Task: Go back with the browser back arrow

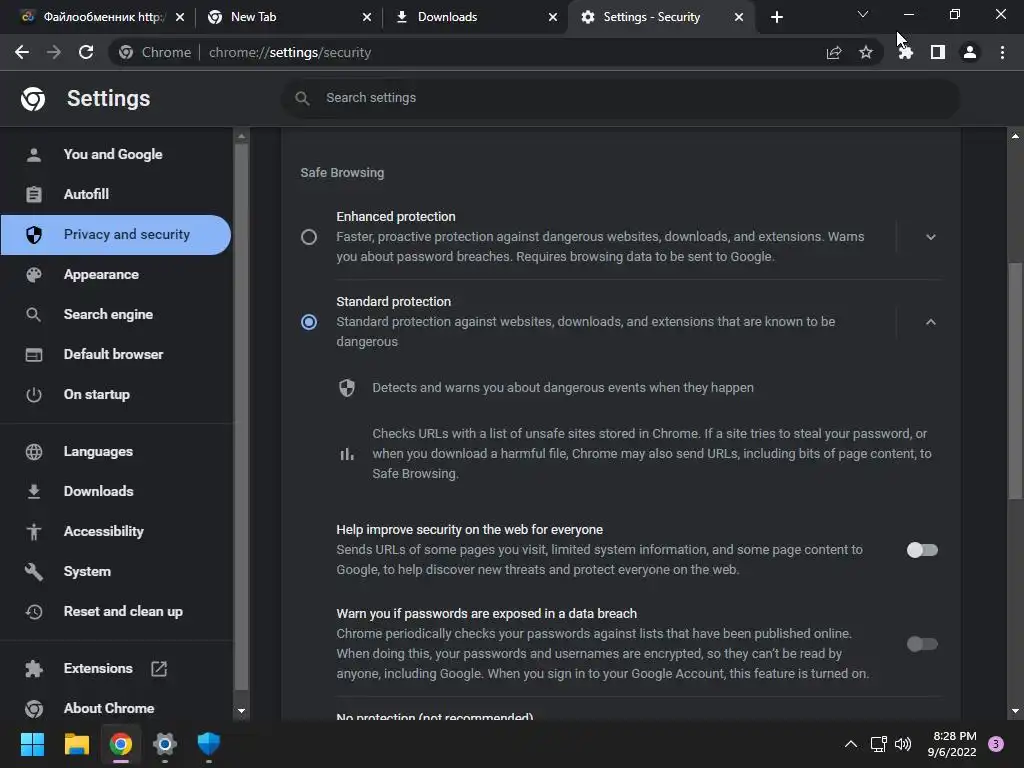Action: [22, 52]
